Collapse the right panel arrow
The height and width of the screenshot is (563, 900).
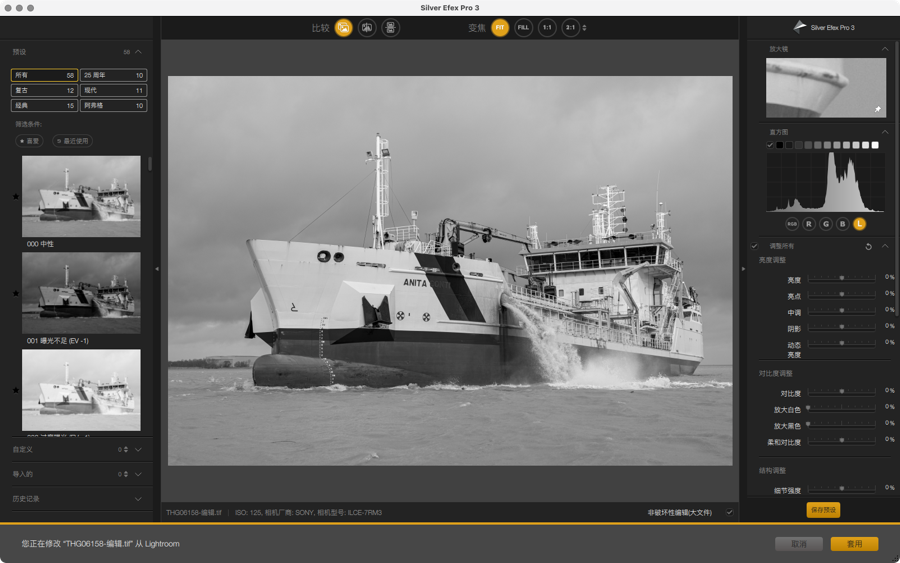coord(743,269)
